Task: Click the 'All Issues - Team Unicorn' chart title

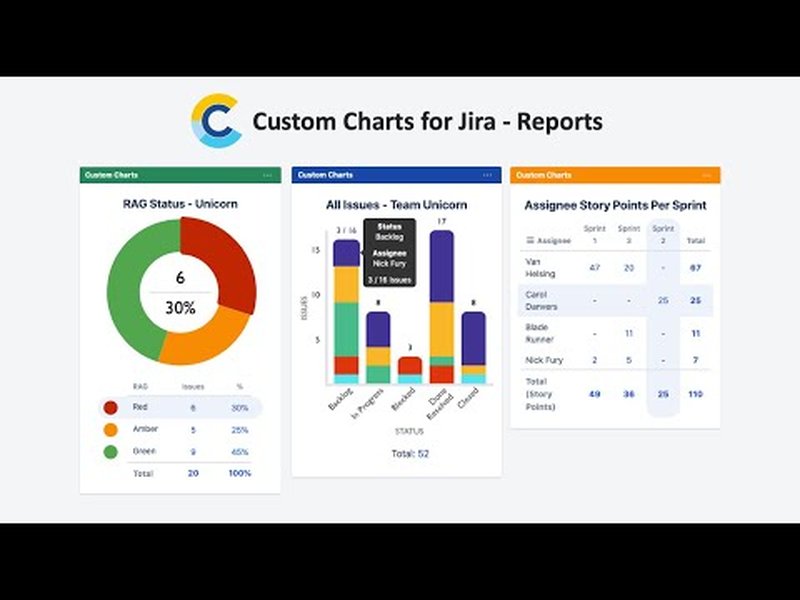Action: (x=396, y=205)
